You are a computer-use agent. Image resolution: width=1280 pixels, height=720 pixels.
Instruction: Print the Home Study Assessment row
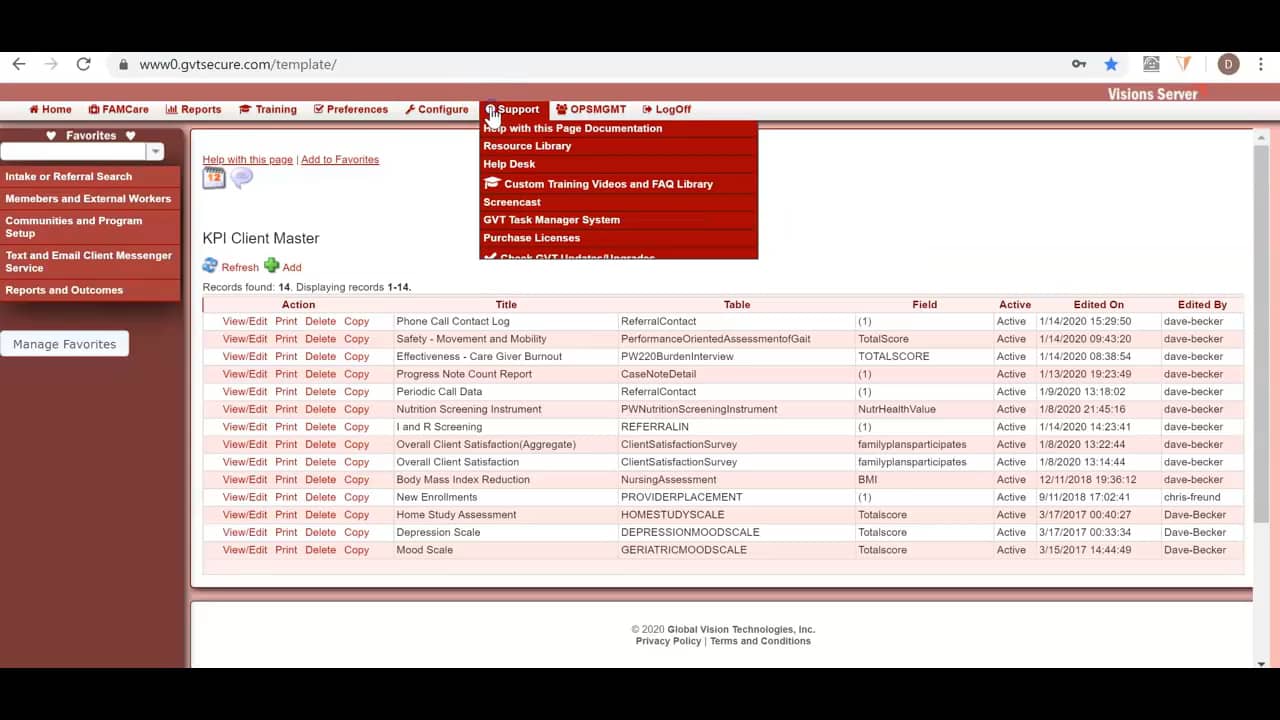286,515
